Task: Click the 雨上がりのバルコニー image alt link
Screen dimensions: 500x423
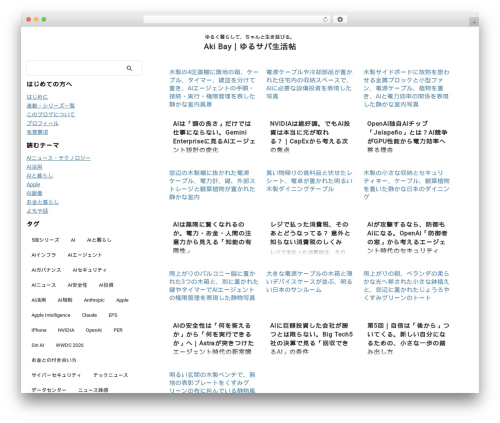Action: tap(213, 285)
